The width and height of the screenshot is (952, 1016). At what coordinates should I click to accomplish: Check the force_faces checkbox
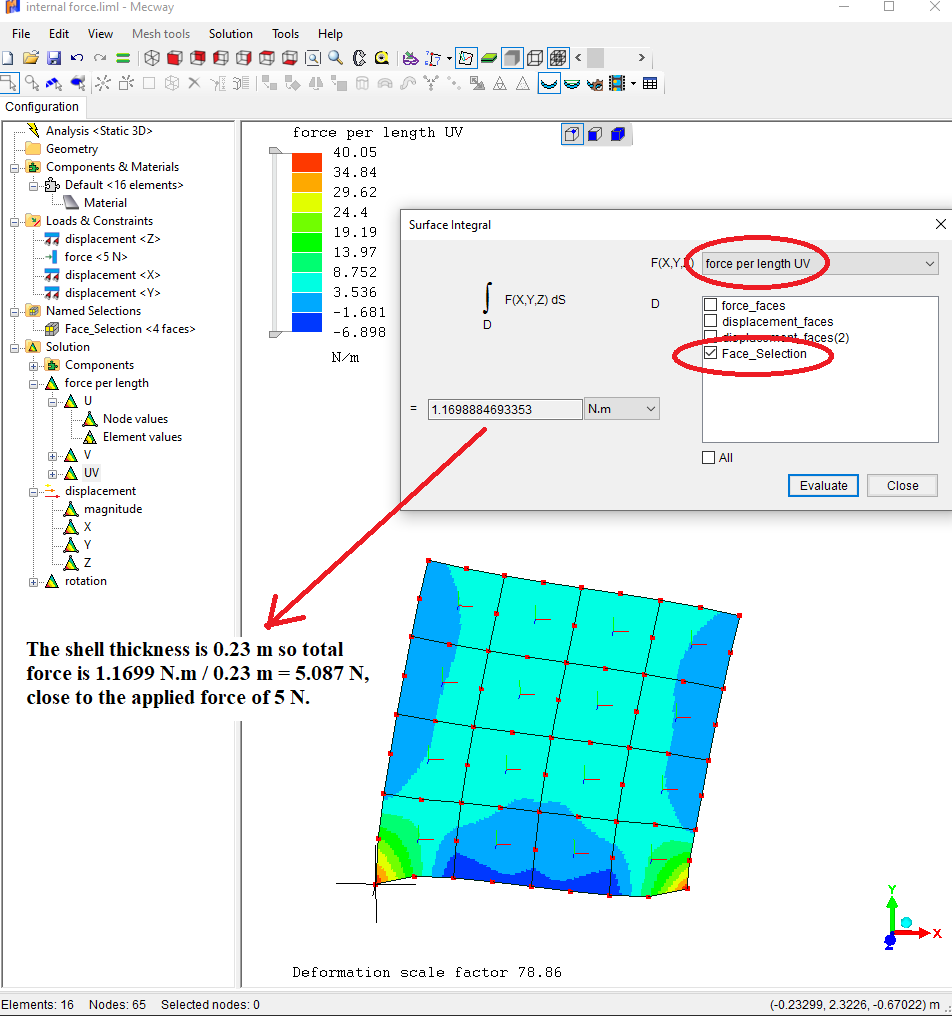point(710,305)
